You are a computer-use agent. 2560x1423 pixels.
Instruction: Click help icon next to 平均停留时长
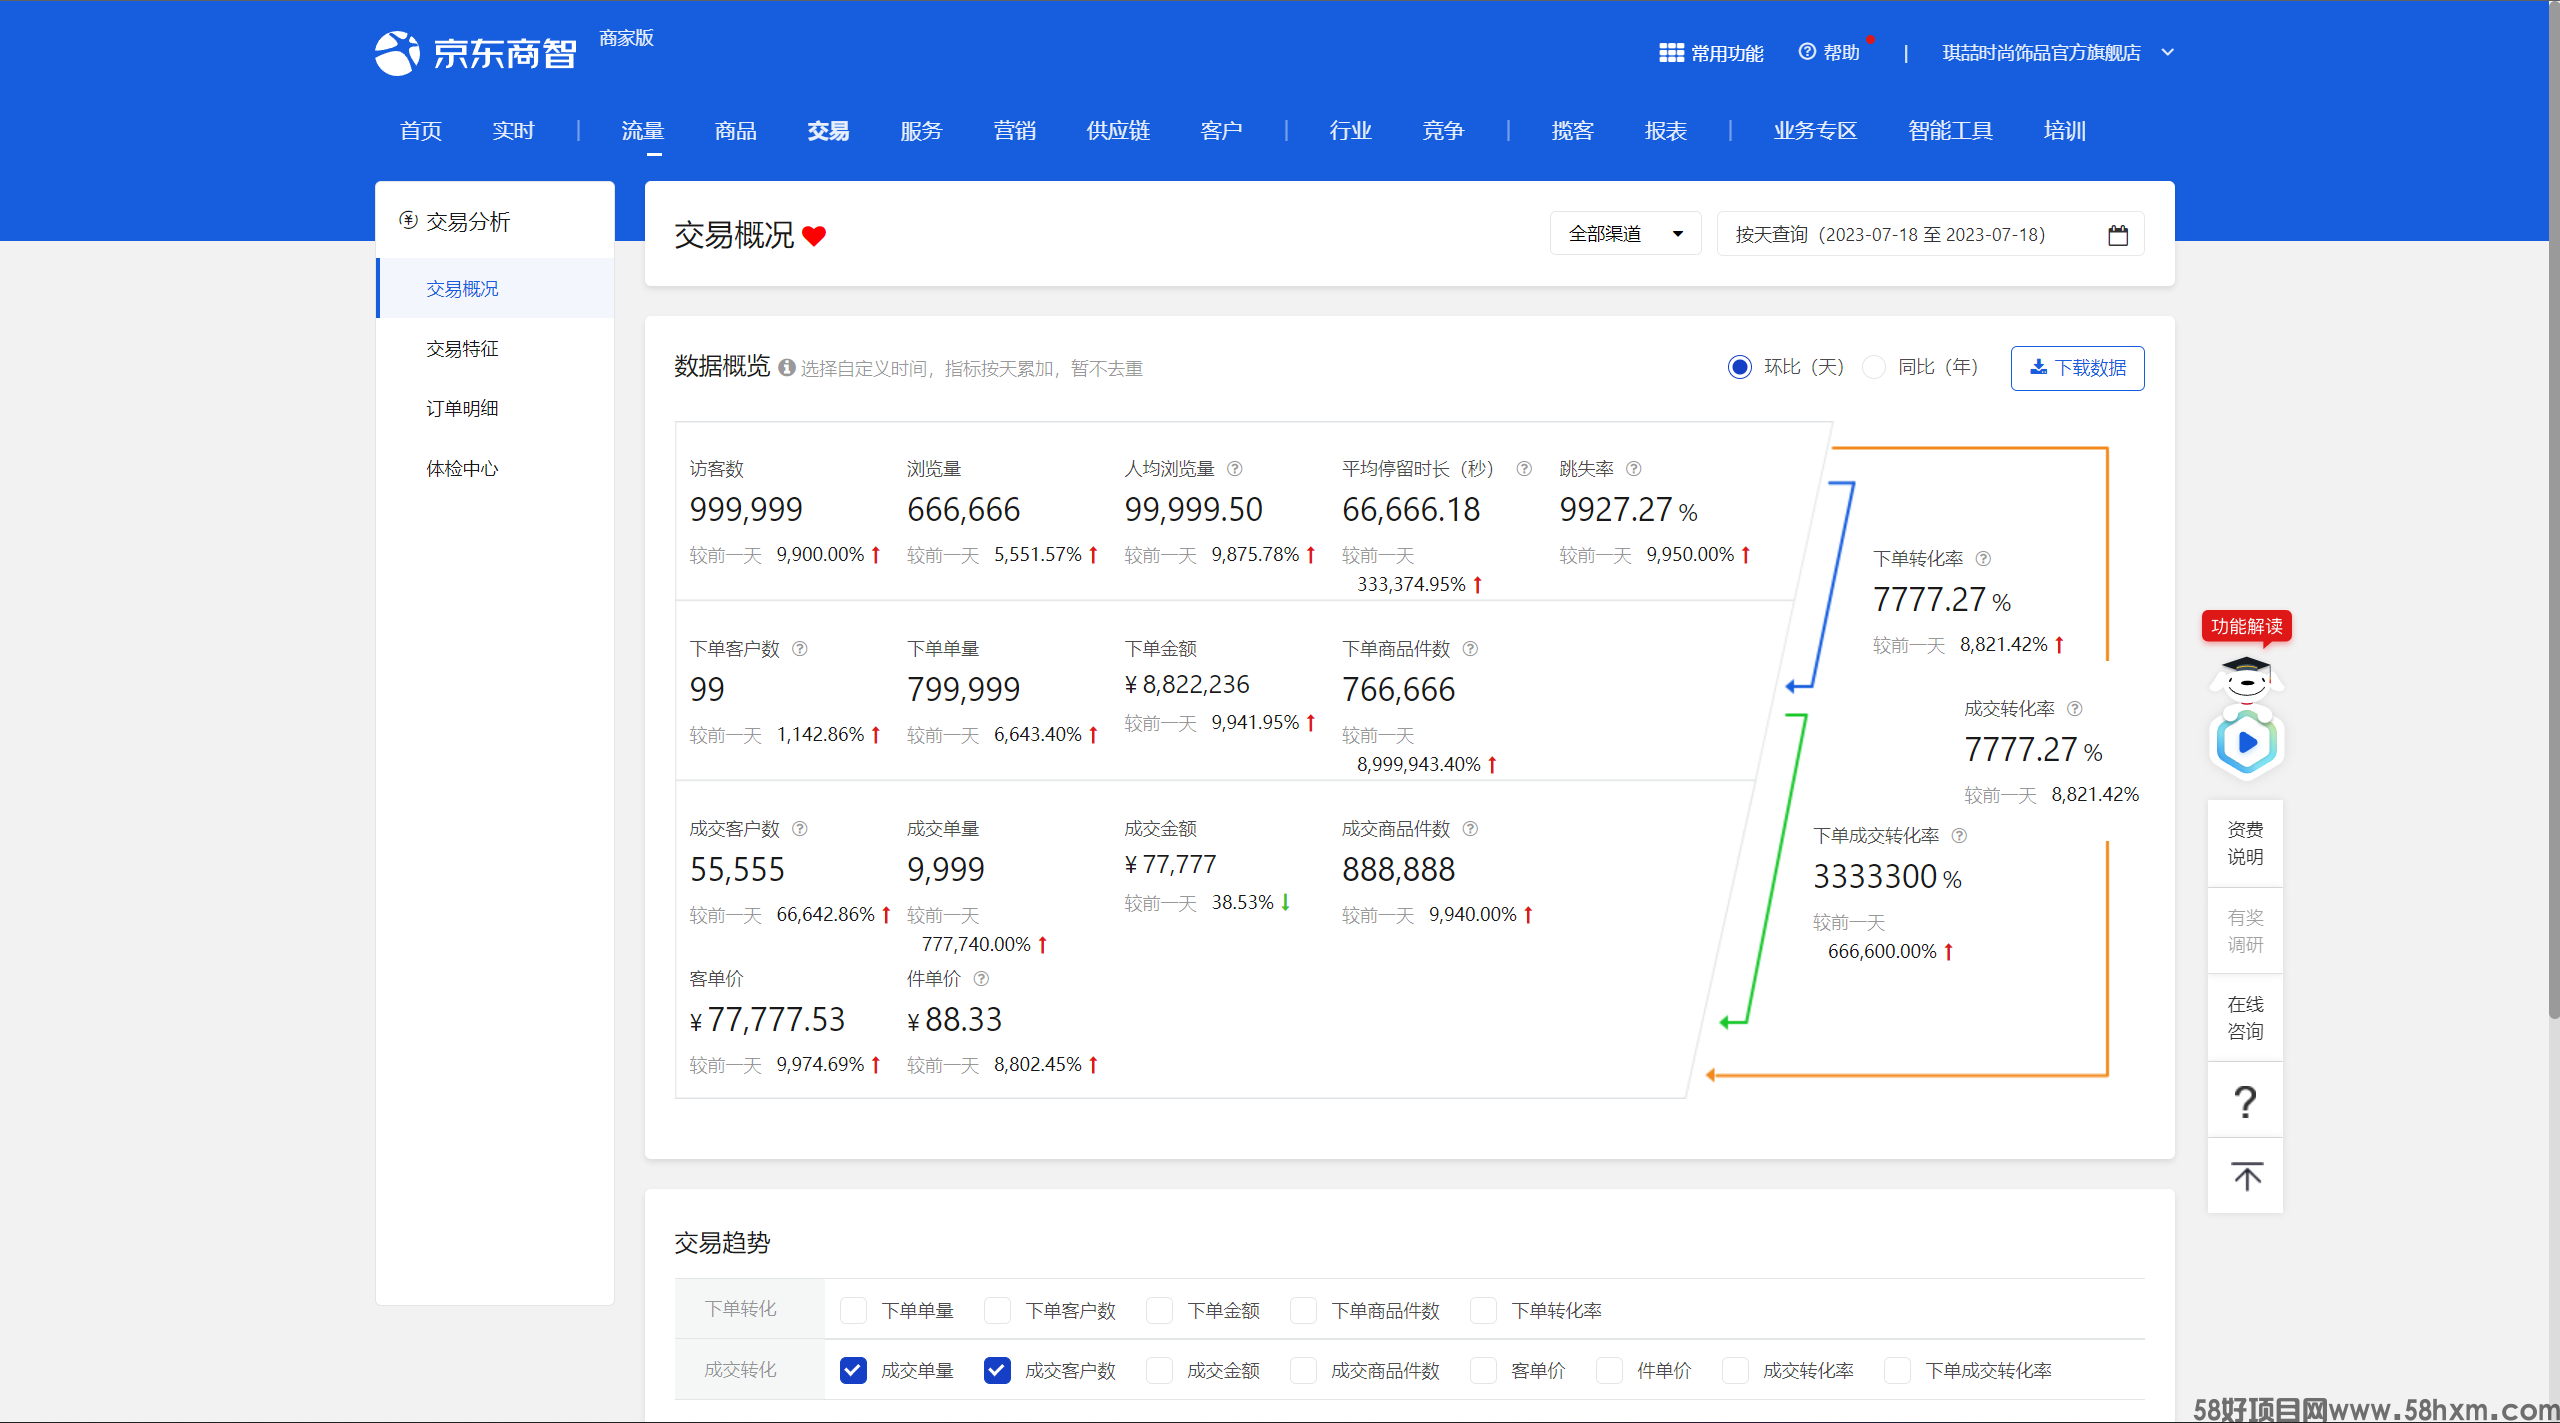pos(1524,468)
